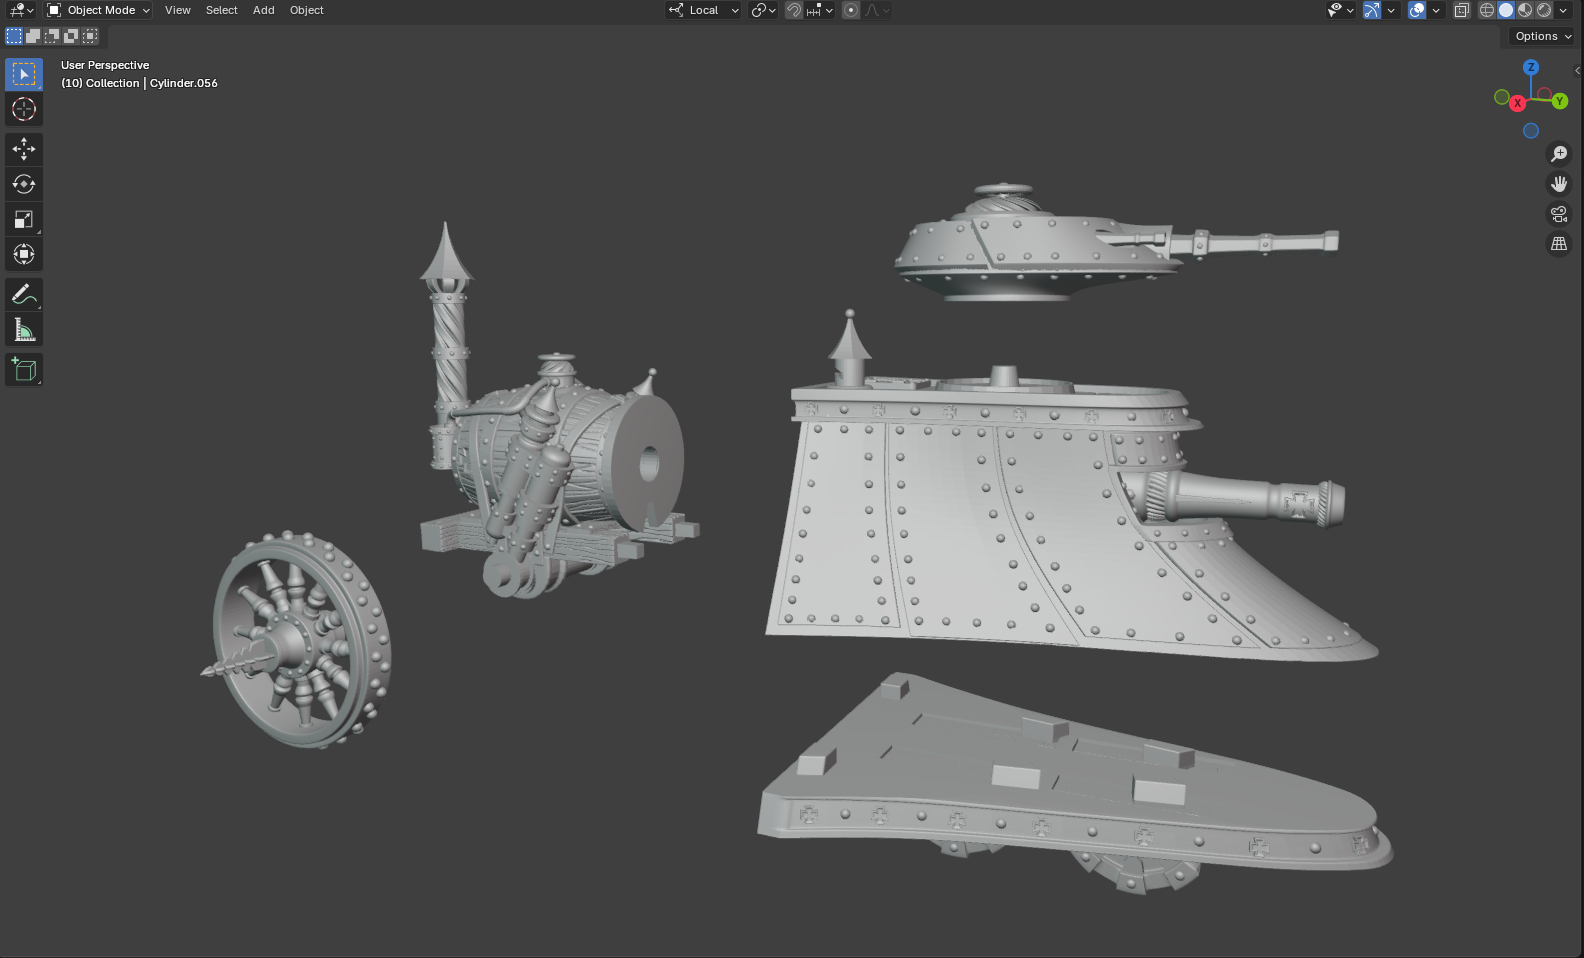
Task: Open the Options popover
Action: coord(1543,36)
